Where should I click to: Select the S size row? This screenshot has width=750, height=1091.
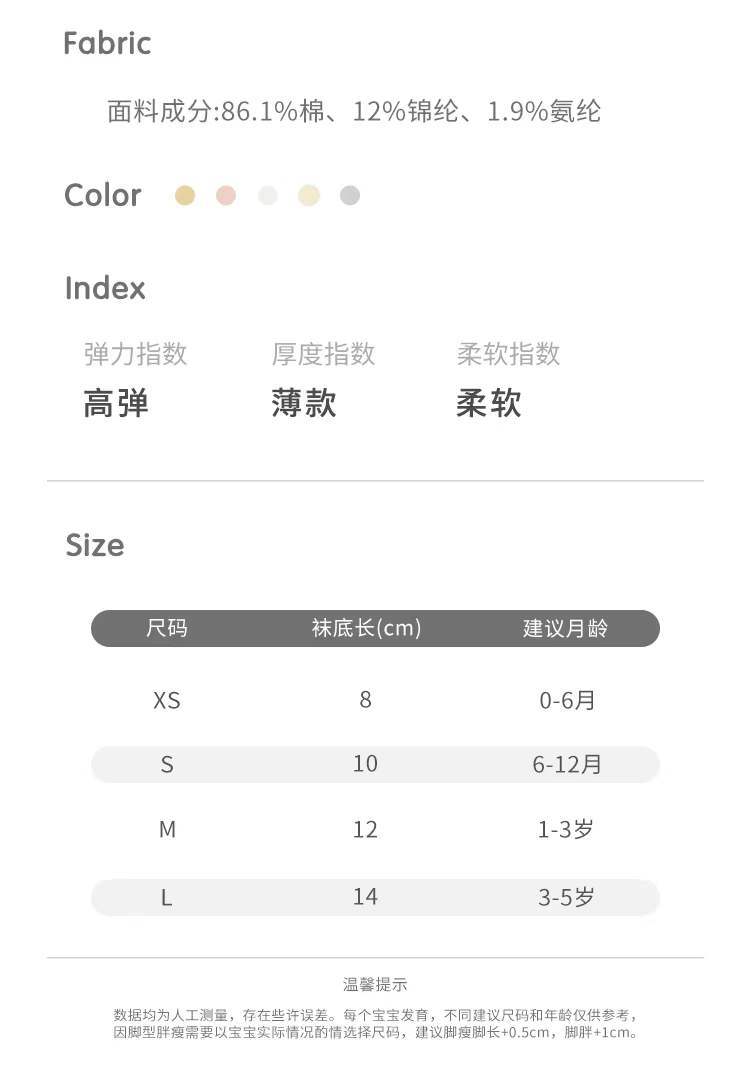(x=167, y=764)
